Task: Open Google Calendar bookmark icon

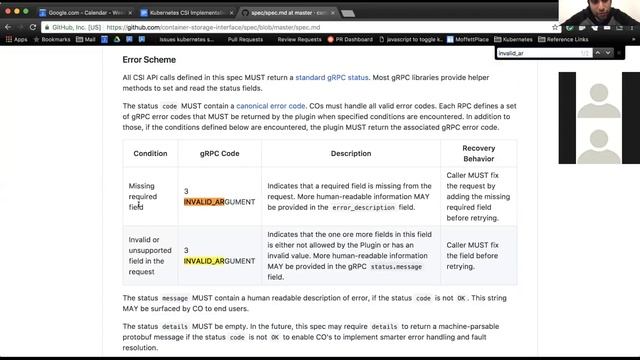Action: tap(104, 40)
